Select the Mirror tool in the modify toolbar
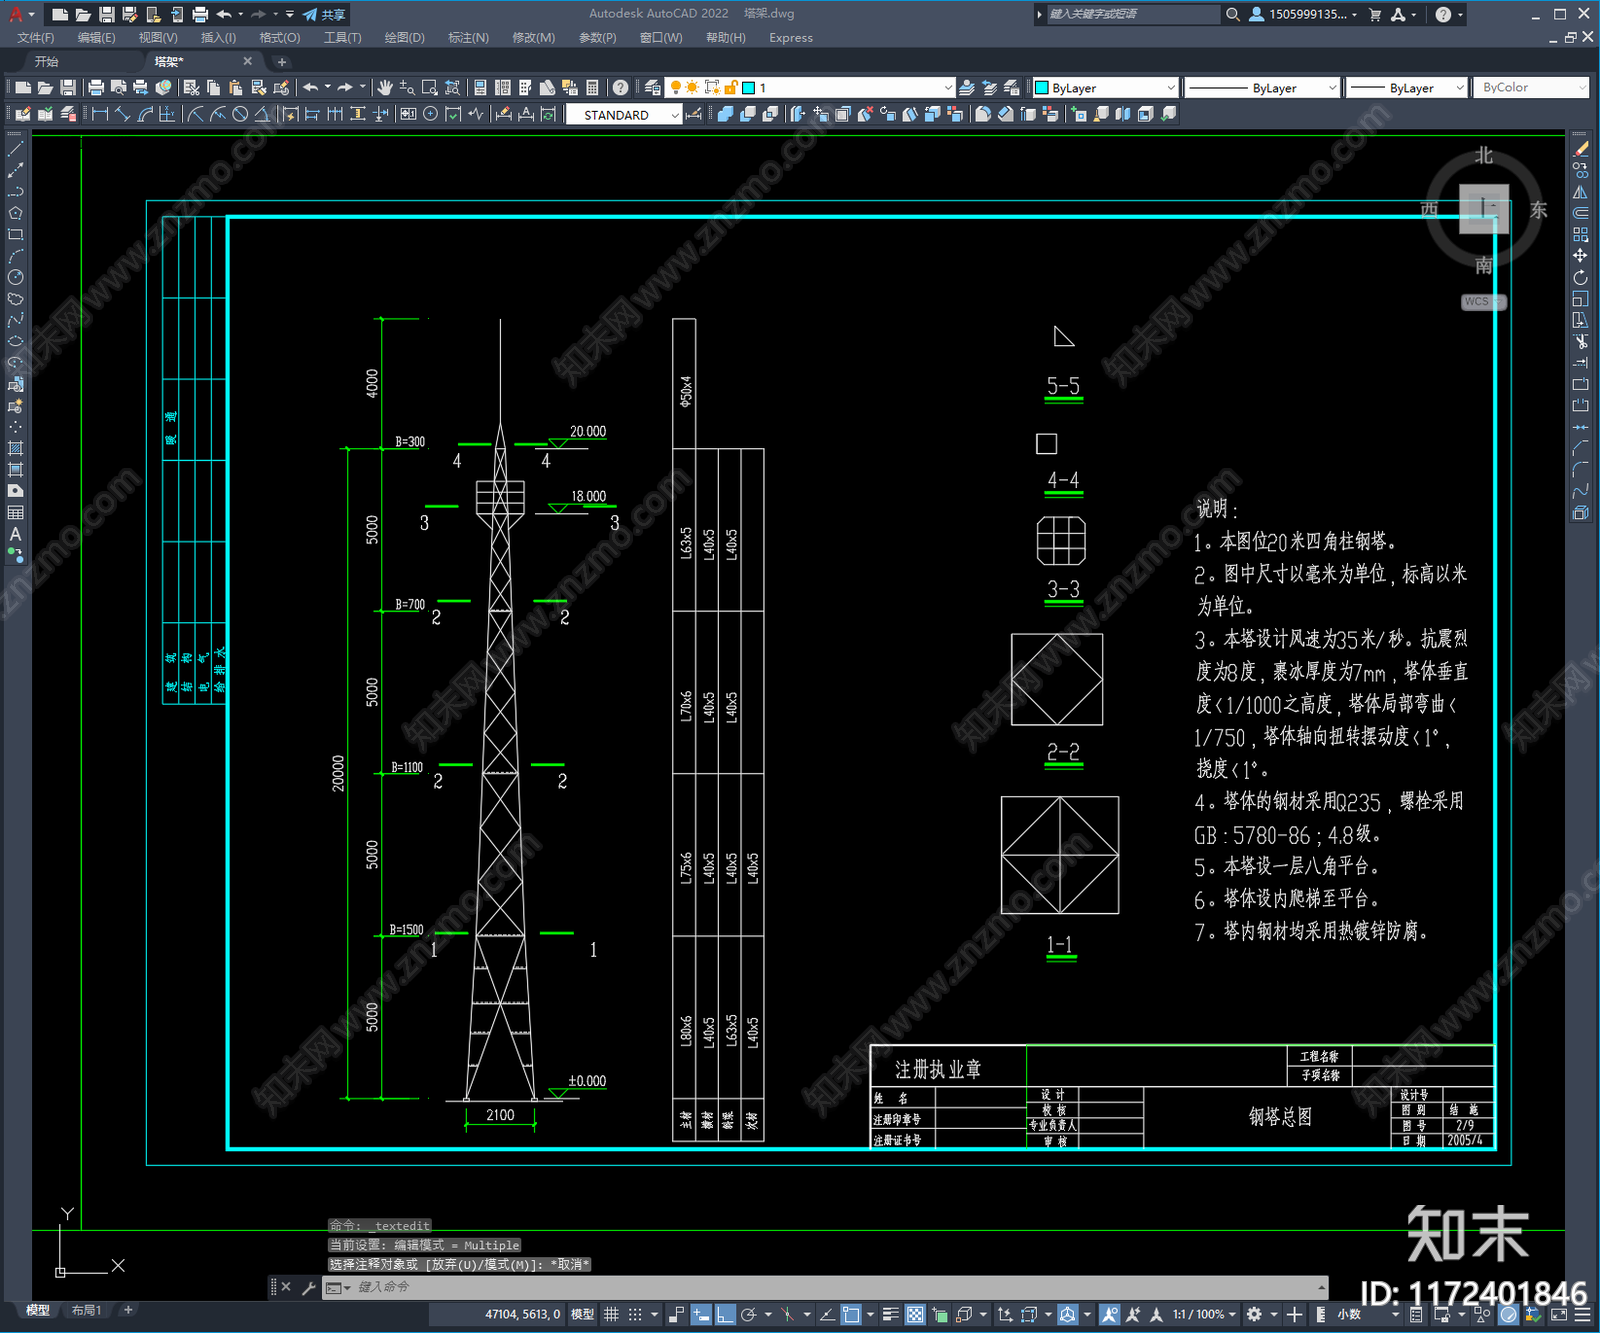The width and height of the screenshot is (1600, 1333). click(x=1581, y=192)
